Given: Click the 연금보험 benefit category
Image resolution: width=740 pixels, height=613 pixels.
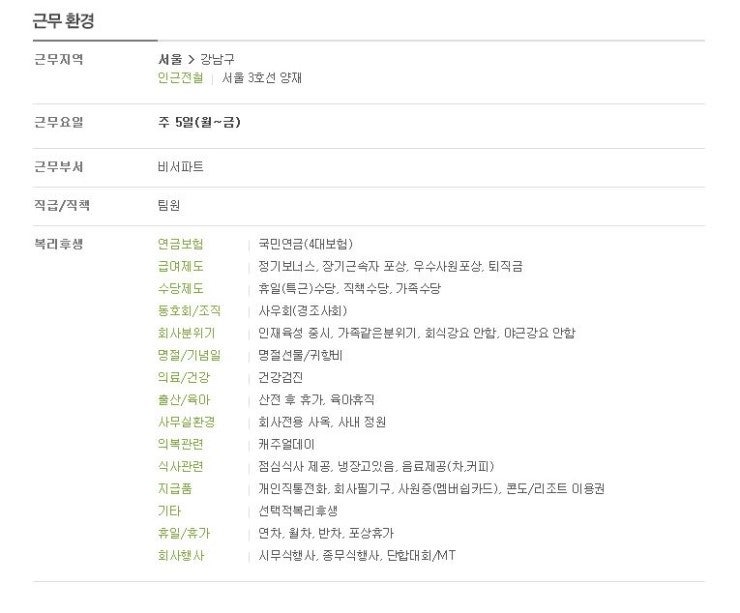Looking at the screenshot, I should pyautogui.click(x=180, y=244).
